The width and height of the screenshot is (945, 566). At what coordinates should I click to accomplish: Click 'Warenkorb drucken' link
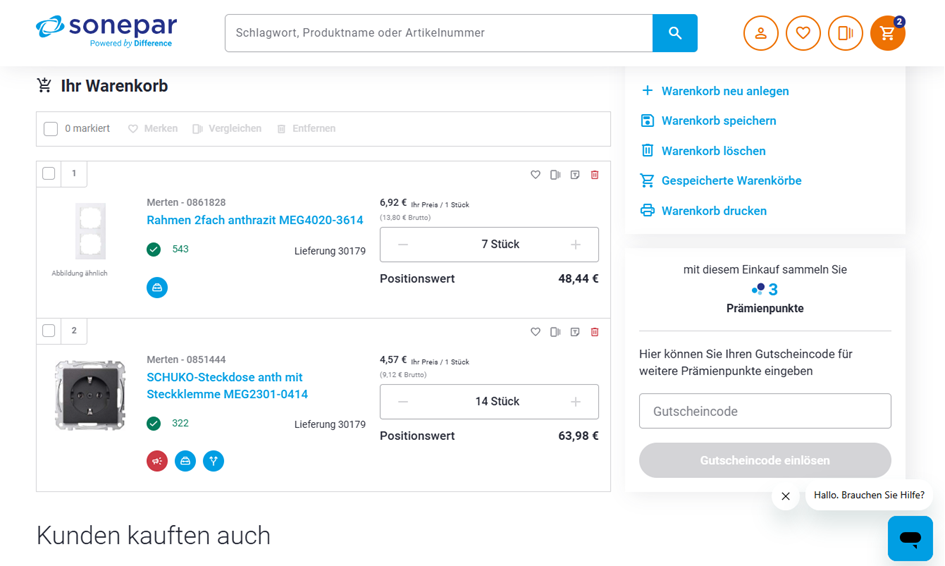[713, 211]
